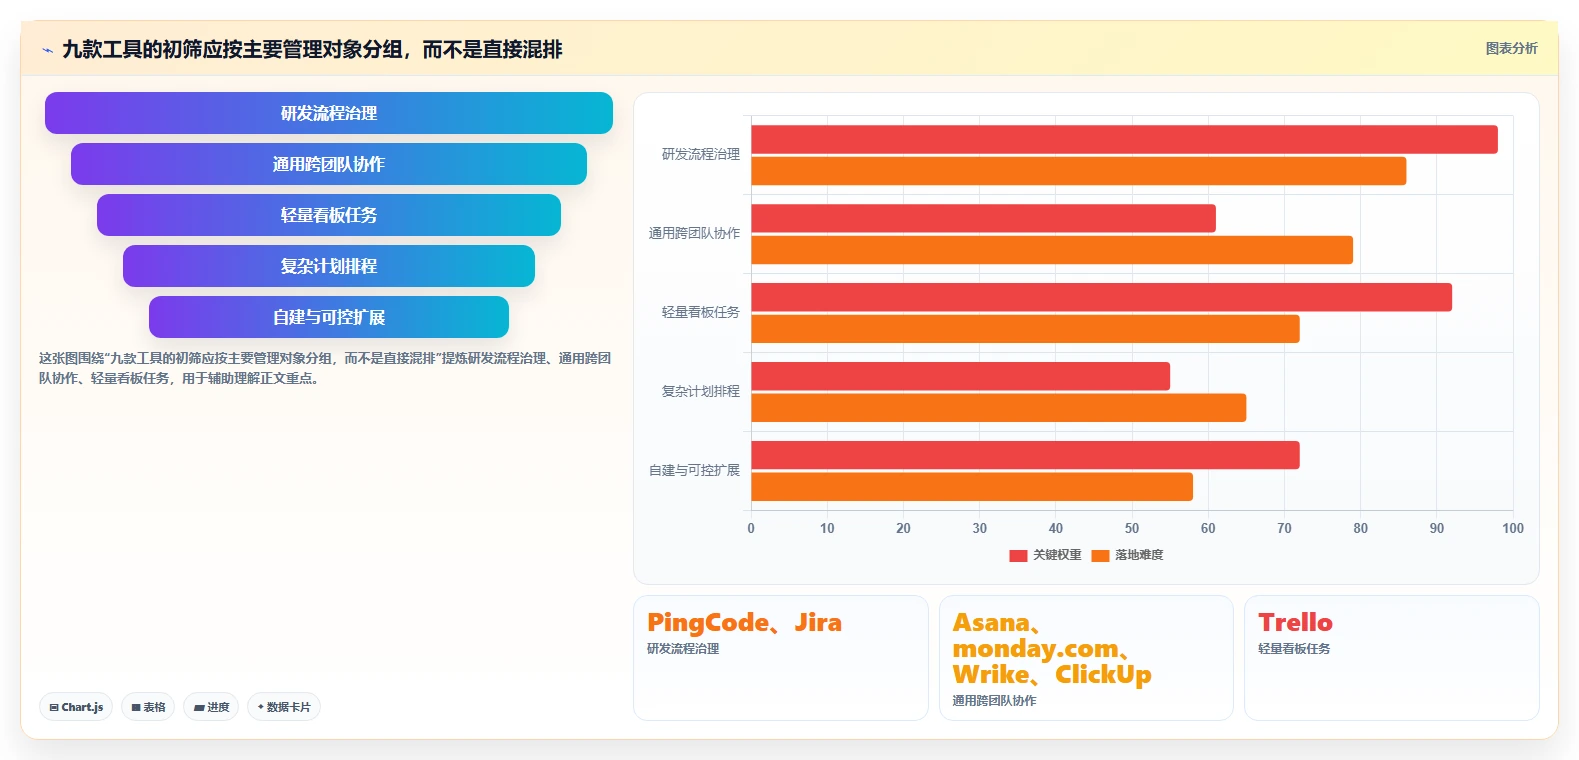Click the 表格 tag chip
The width and height of the screenshot is (1579, 760).
(x=148, y=707)
